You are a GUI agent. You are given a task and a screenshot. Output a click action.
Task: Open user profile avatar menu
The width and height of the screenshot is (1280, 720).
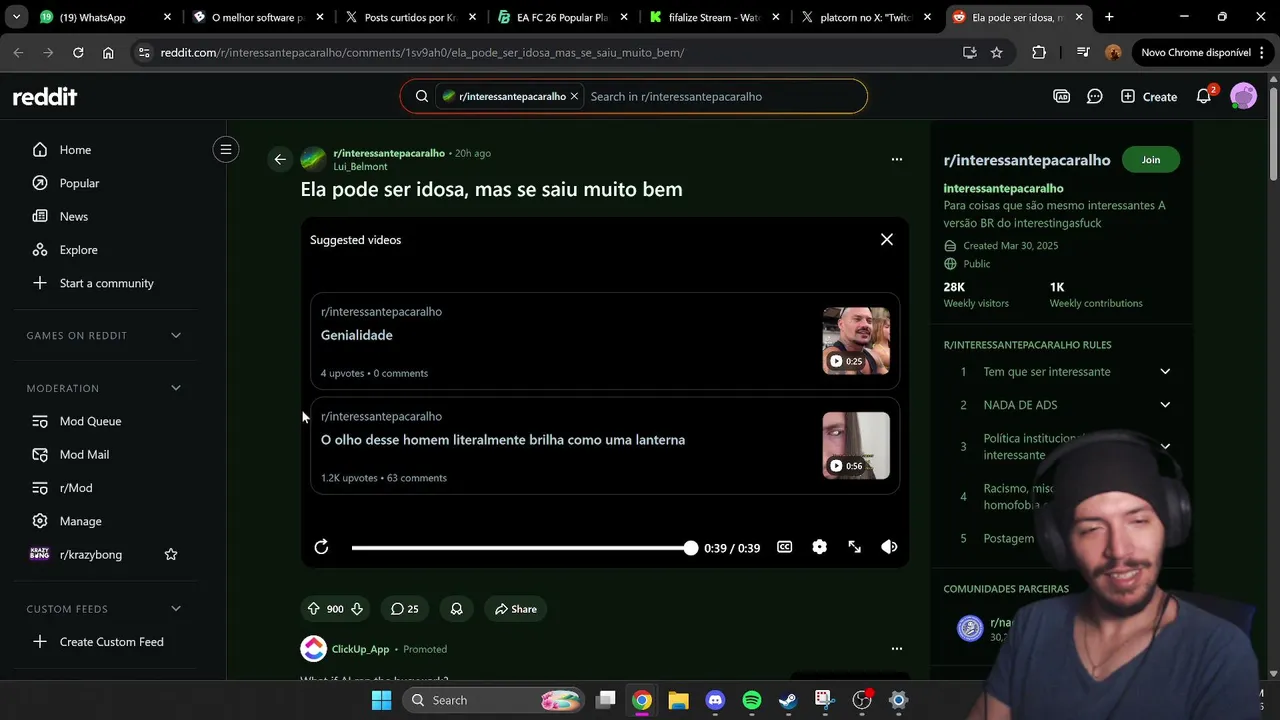pyautogui.click(x=1243, y=97)
